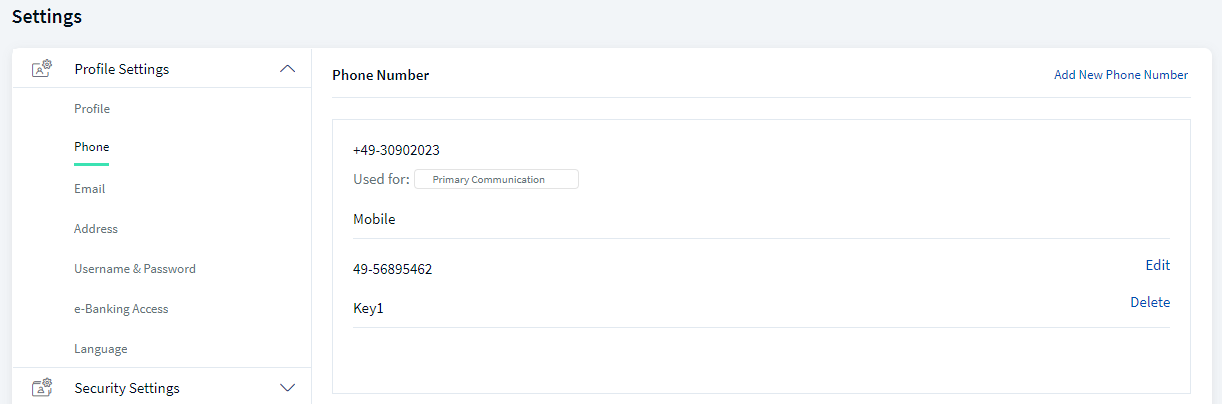Open the Primary Communication used-for field
The image size is (1222, 404).
[496, 180]
